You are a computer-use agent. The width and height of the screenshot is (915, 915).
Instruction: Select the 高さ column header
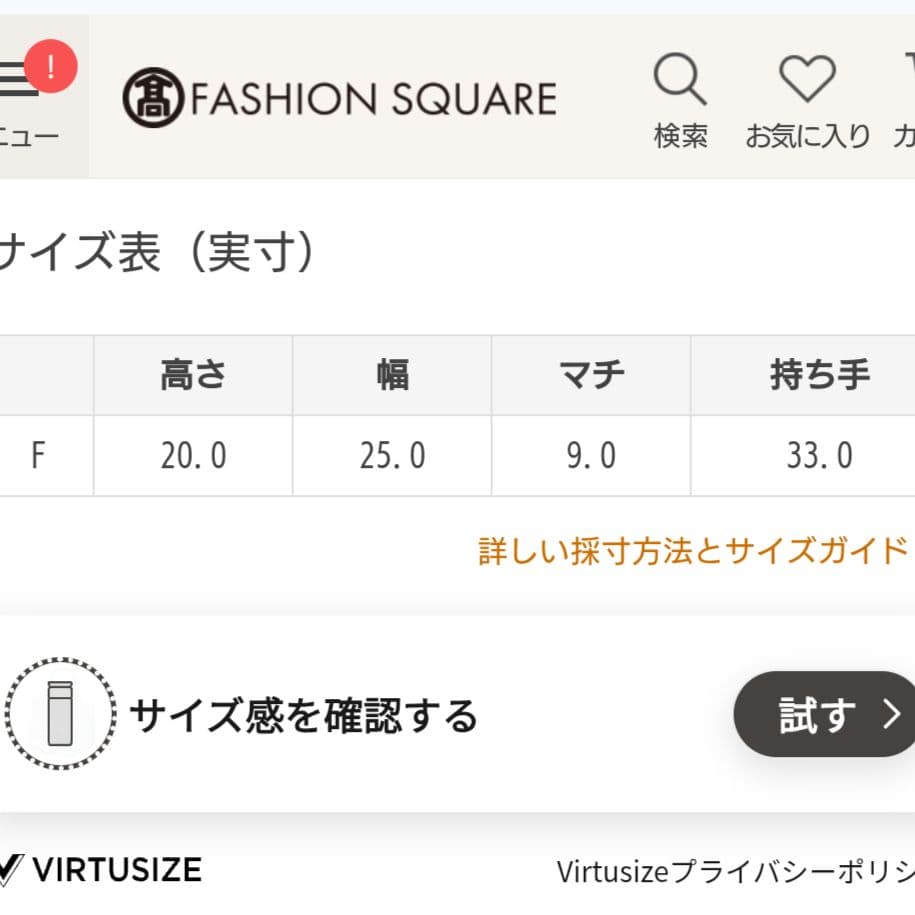(x=192, y=374)
